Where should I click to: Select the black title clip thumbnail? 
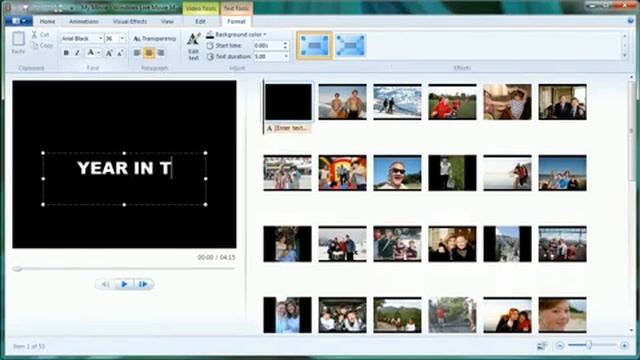pyautogui.click(x=288, y=102)
